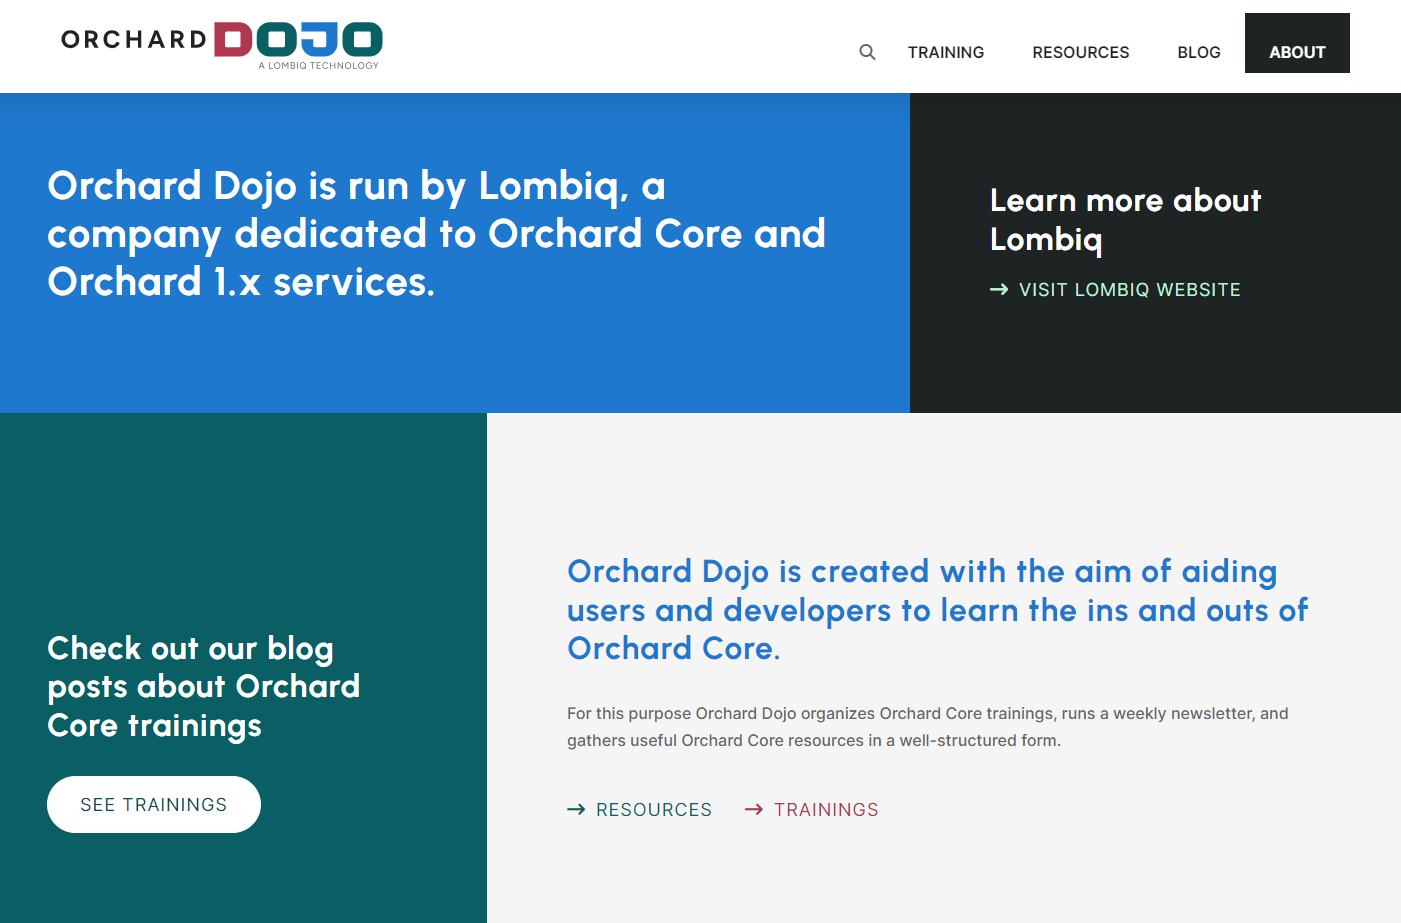
Task: Open the red Trainings arrow link
Action: point(812,810)
